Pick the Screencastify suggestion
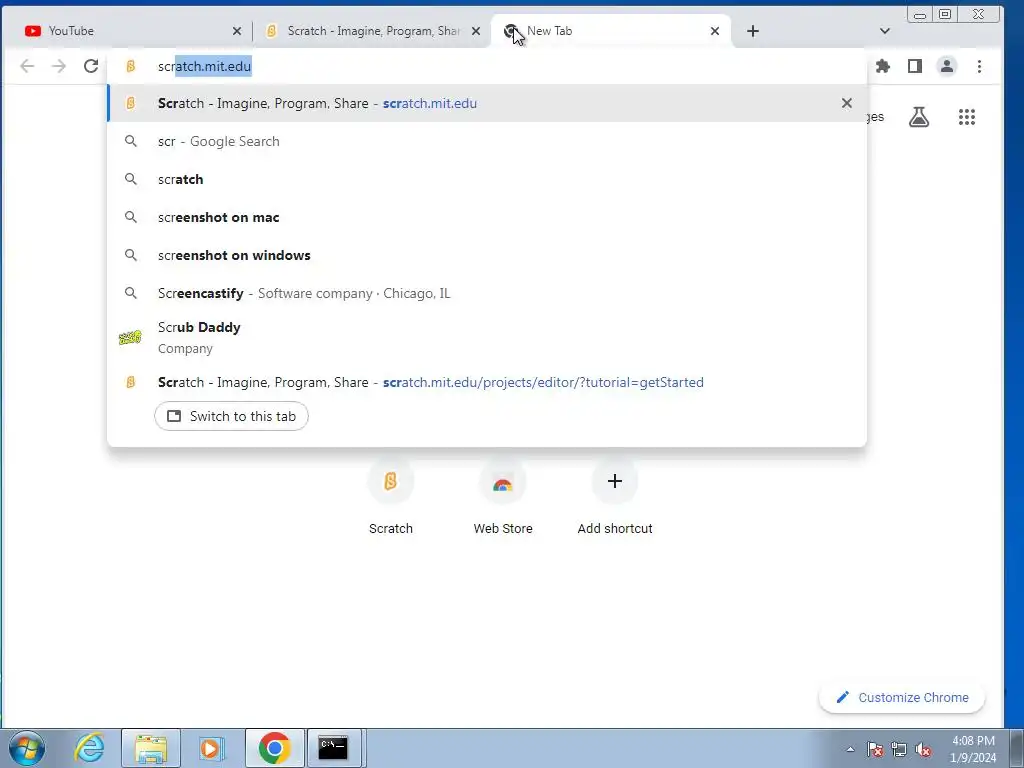Image resolution: width=1024 pixels, height=768 pixels. [487, 293]
